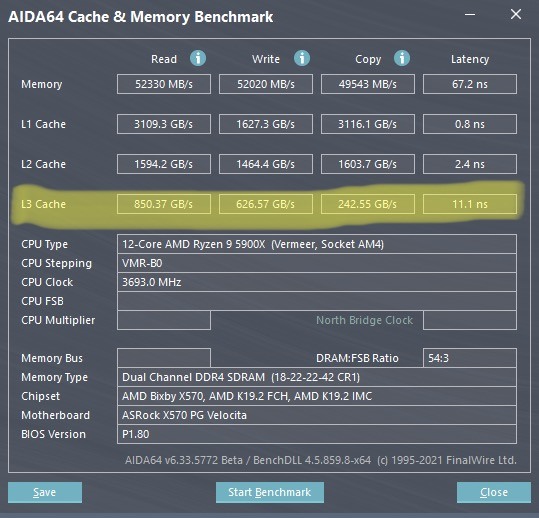Click the Read info icon

(x=198, y=58)
